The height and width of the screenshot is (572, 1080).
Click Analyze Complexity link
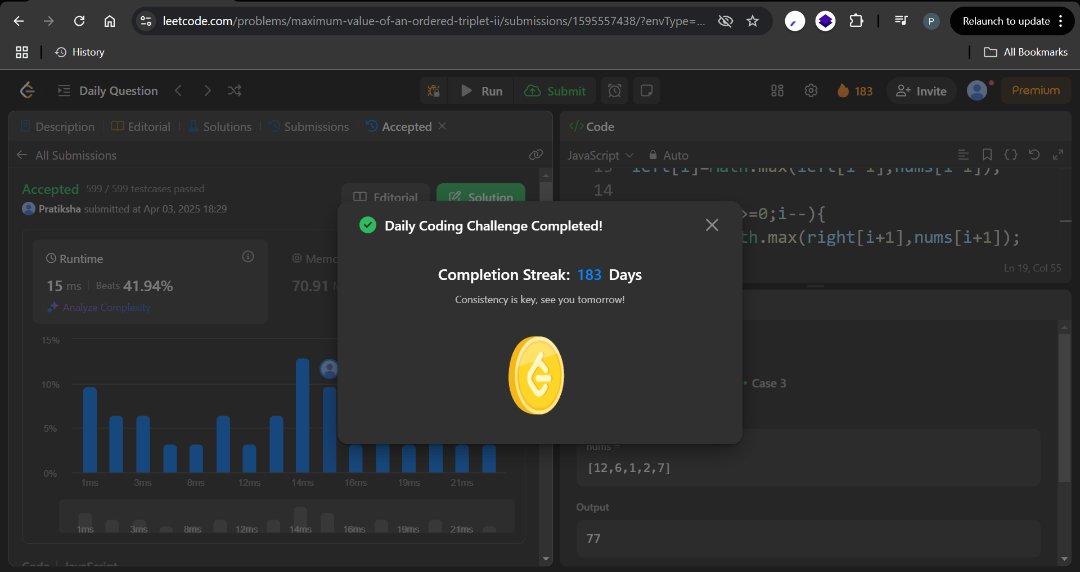(98, 307)
